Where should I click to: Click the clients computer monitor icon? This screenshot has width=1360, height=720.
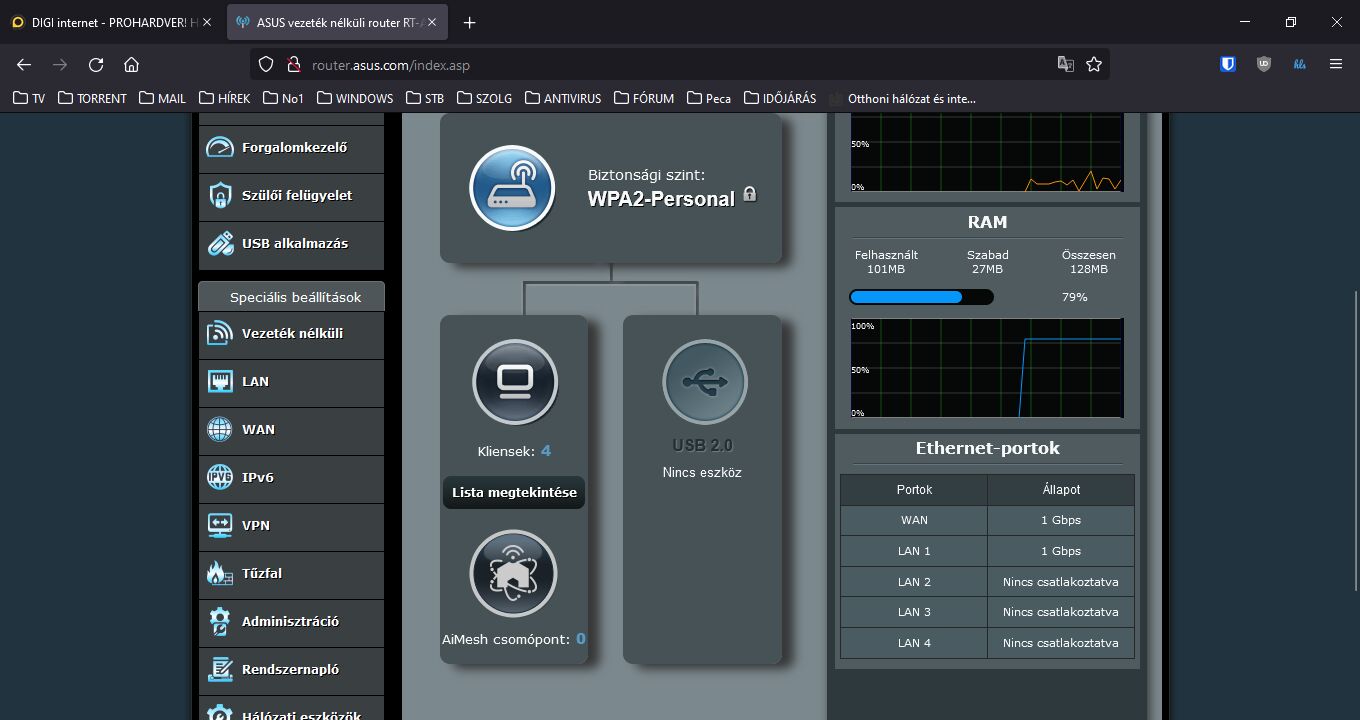(515, 382)
